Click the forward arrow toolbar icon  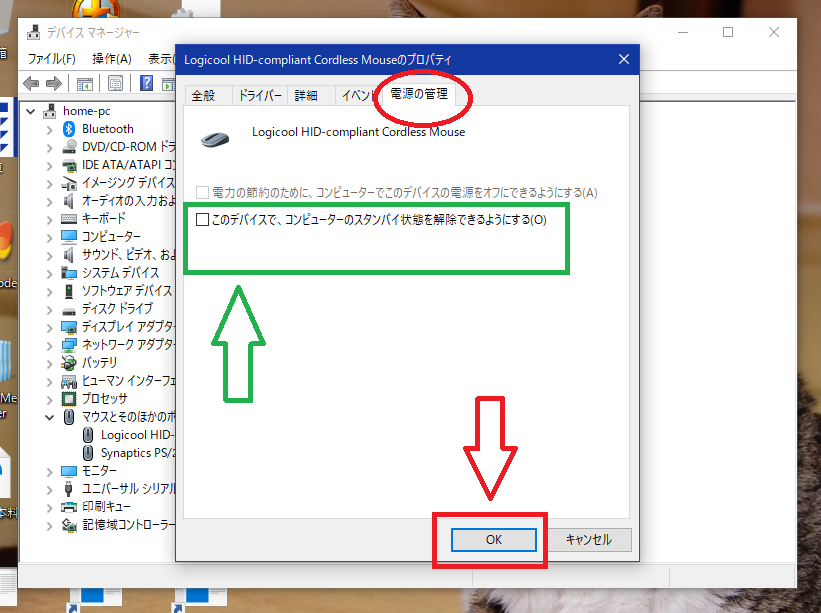(x=54, y=83)
